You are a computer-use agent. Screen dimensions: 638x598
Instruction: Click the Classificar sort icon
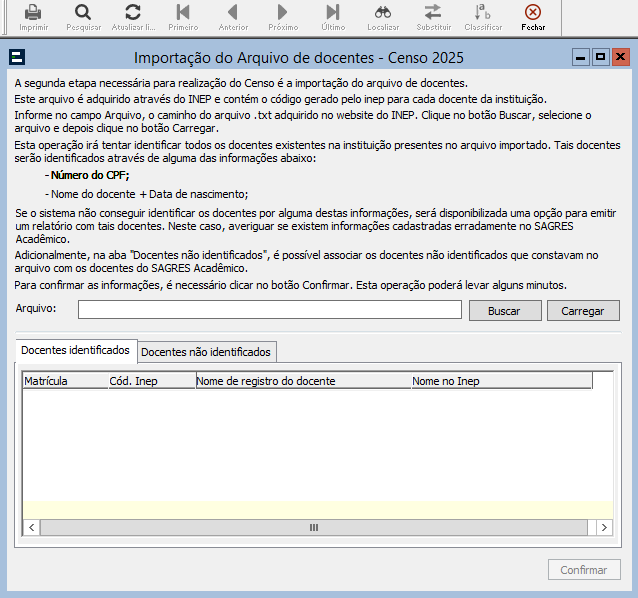pos(483,13)
